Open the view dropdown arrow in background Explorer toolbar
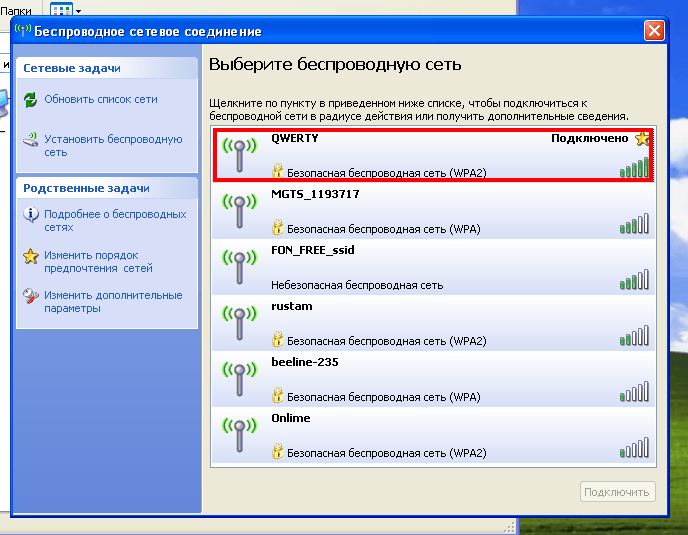 pos(78,11)
